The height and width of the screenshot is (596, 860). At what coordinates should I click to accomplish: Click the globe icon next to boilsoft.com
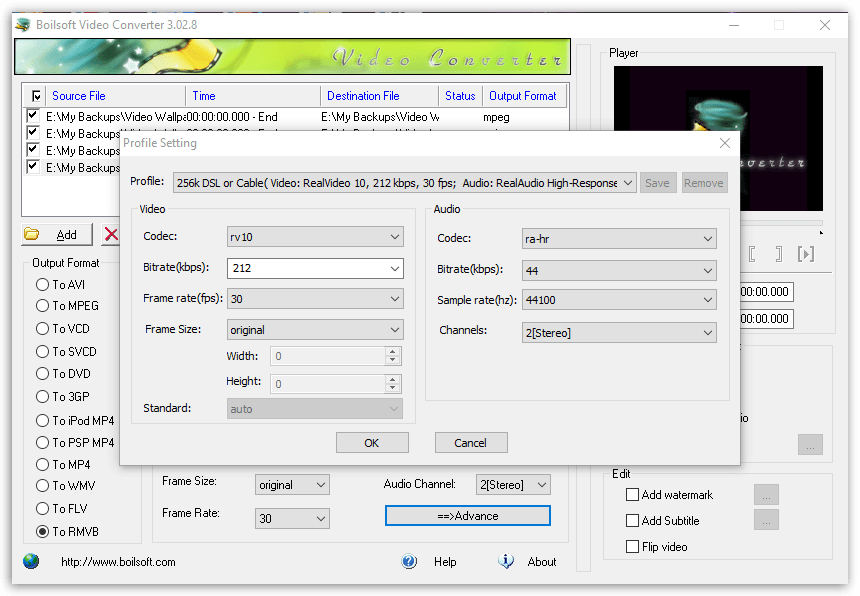tap(30, 561)
